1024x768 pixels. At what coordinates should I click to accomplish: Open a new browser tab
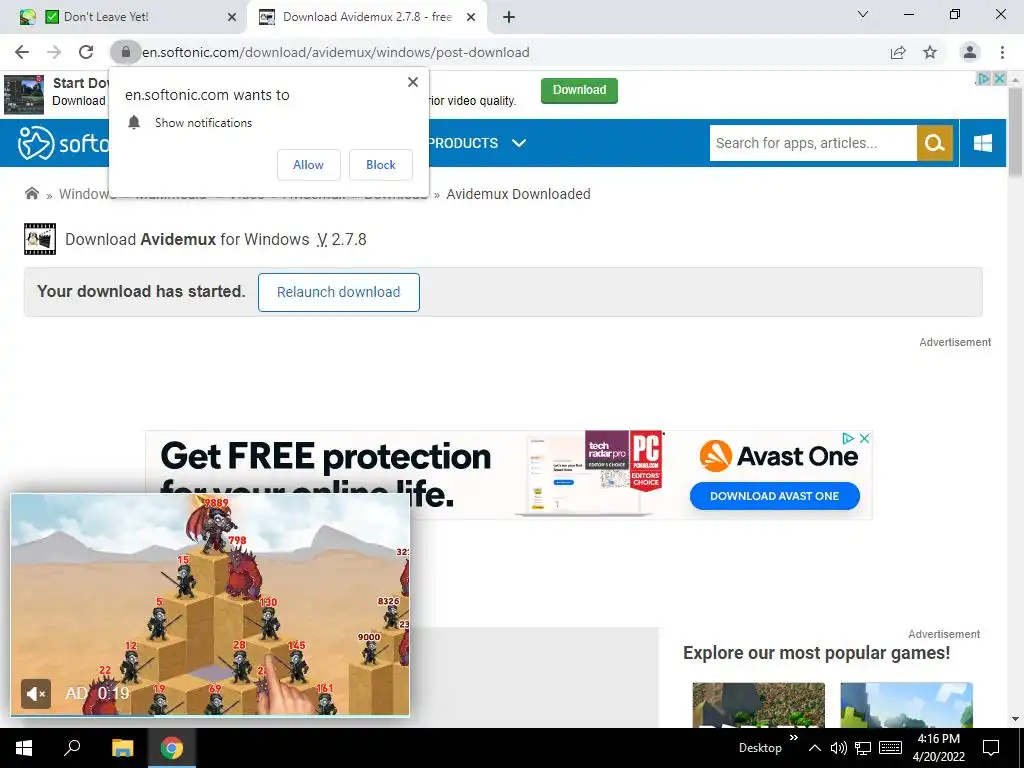(x=509, y=17)
